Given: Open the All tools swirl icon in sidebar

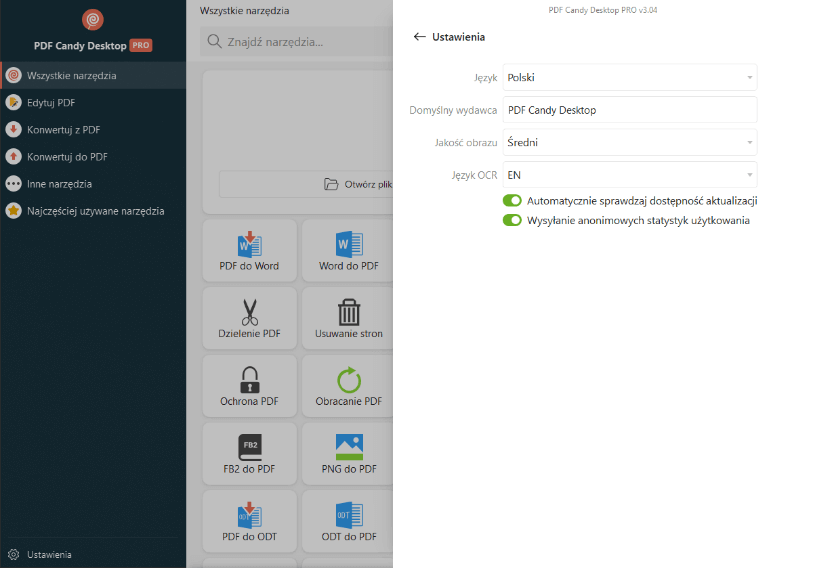Looking at the screenshot, I should pyautogui.click(x=13, y=76).
